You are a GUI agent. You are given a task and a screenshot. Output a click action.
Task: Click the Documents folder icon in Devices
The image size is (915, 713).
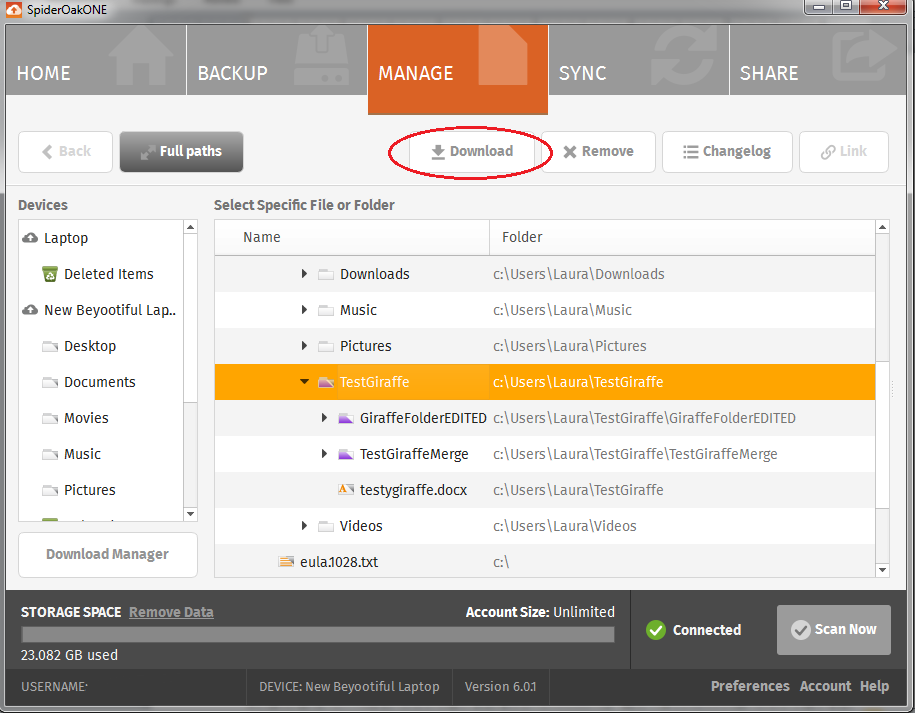(x=50, y=383)
